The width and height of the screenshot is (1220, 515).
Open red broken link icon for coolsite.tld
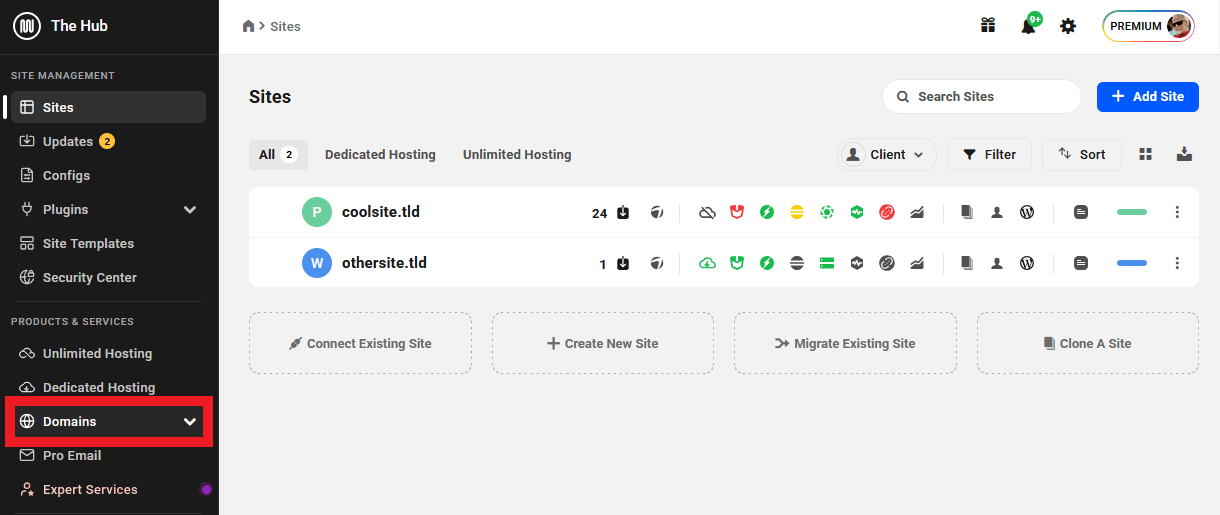click(887, 212)
